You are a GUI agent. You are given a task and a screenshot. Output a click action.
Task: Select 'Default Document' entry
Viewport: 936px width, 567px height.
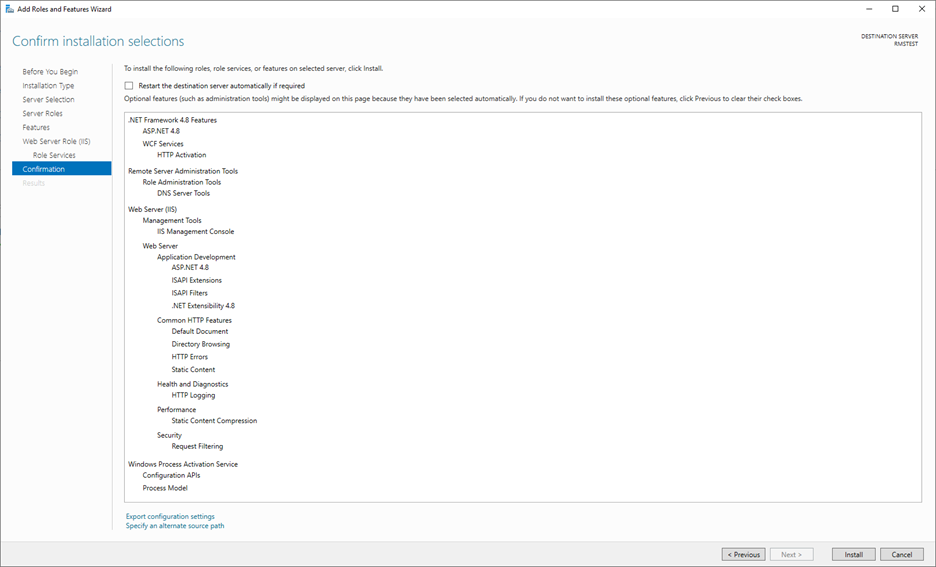(200, 331)
